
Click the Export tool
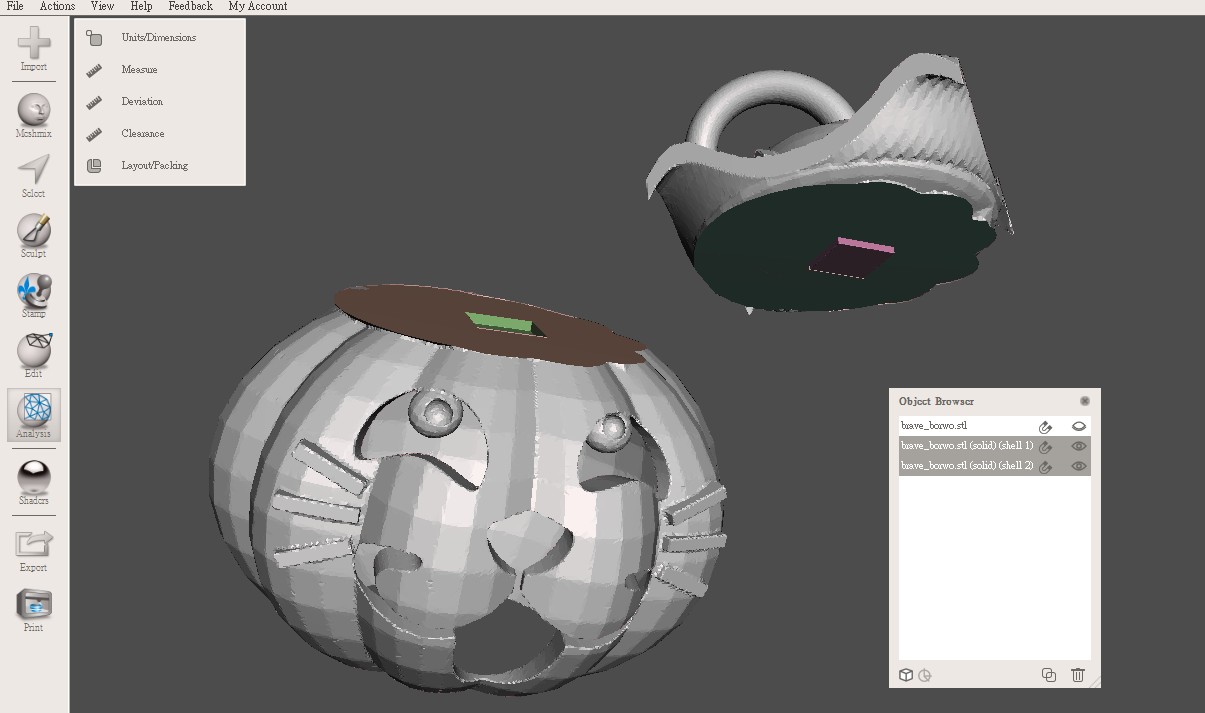tap(34, 549)
